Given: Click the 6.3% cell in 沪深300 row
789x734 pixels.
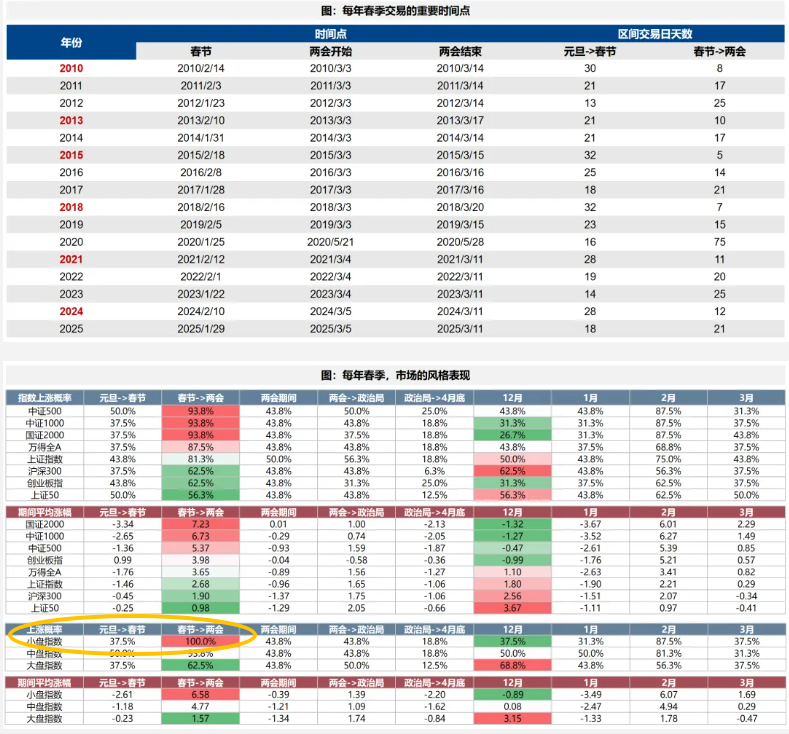Looking at the screenshot, I should [x=434, y=471].
